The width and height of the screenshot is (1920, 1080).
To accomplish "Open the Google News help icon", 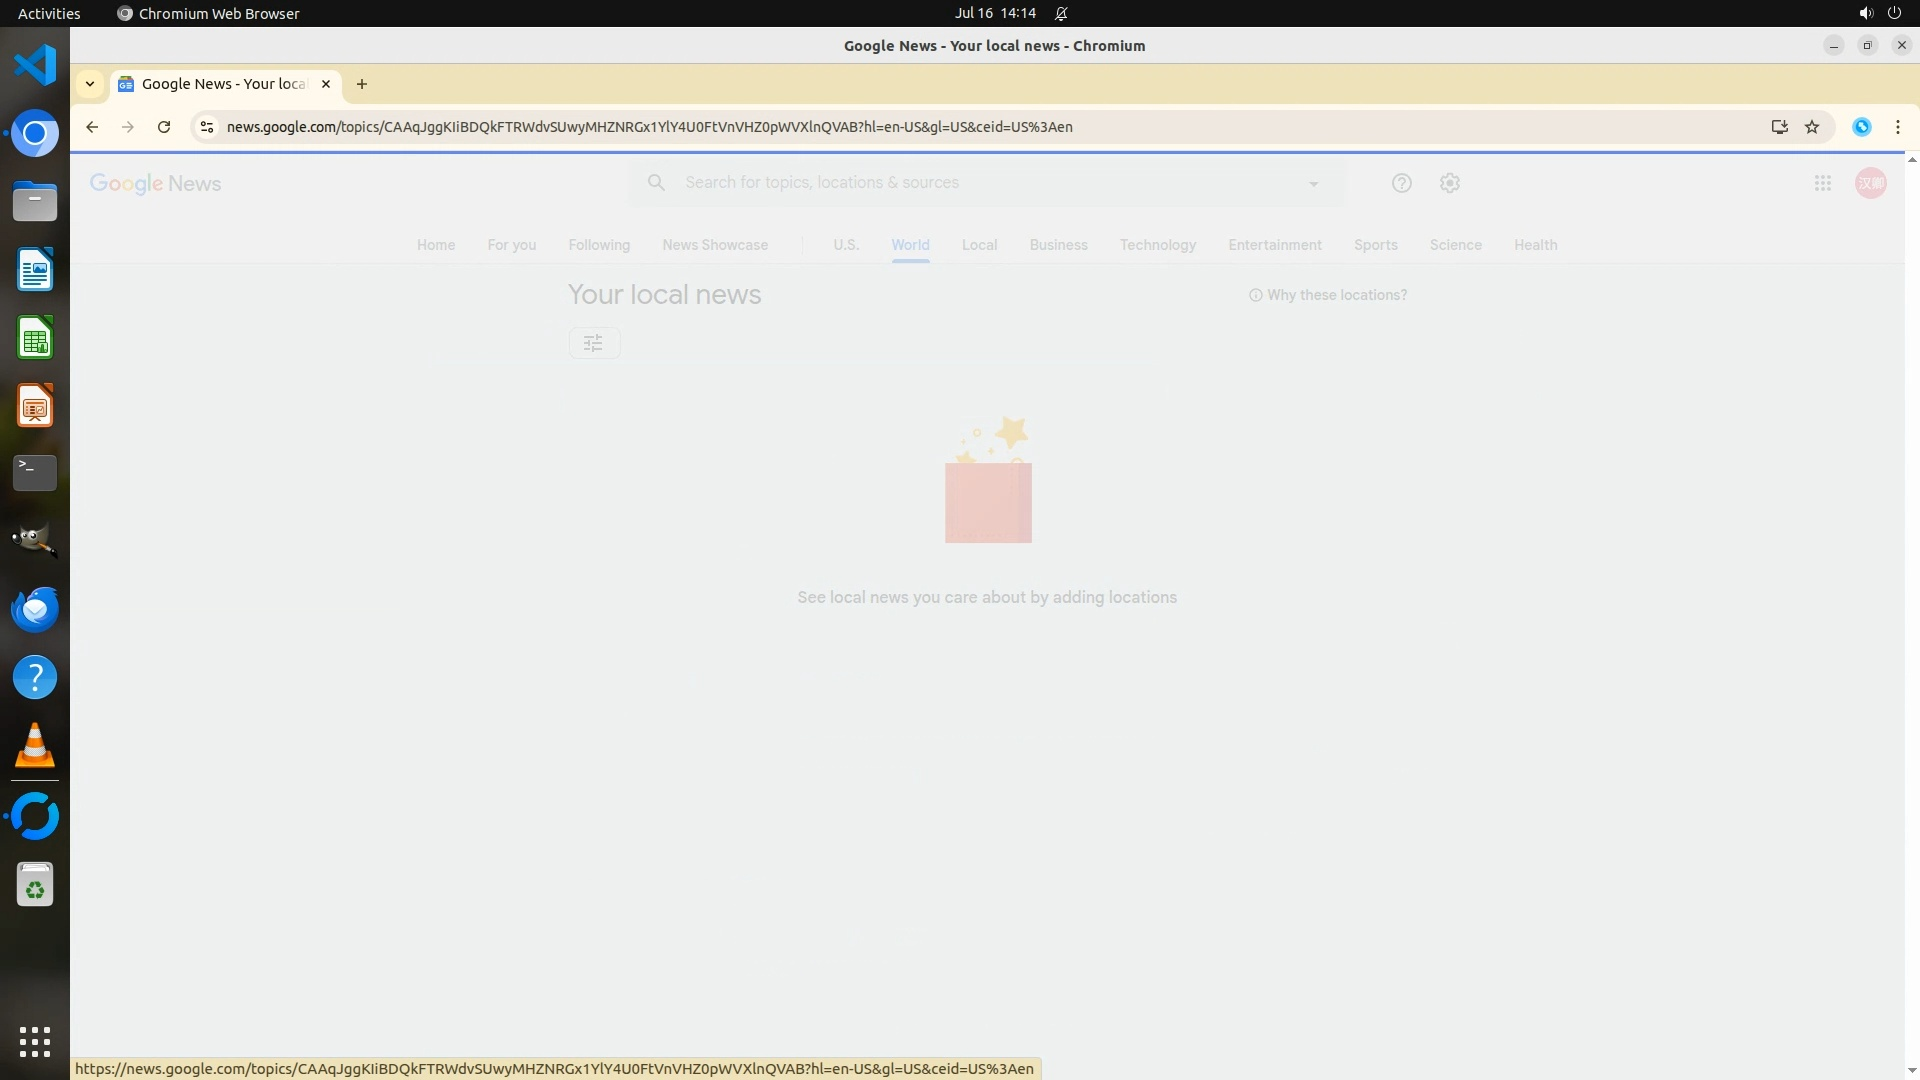I will pos(1402,183).
